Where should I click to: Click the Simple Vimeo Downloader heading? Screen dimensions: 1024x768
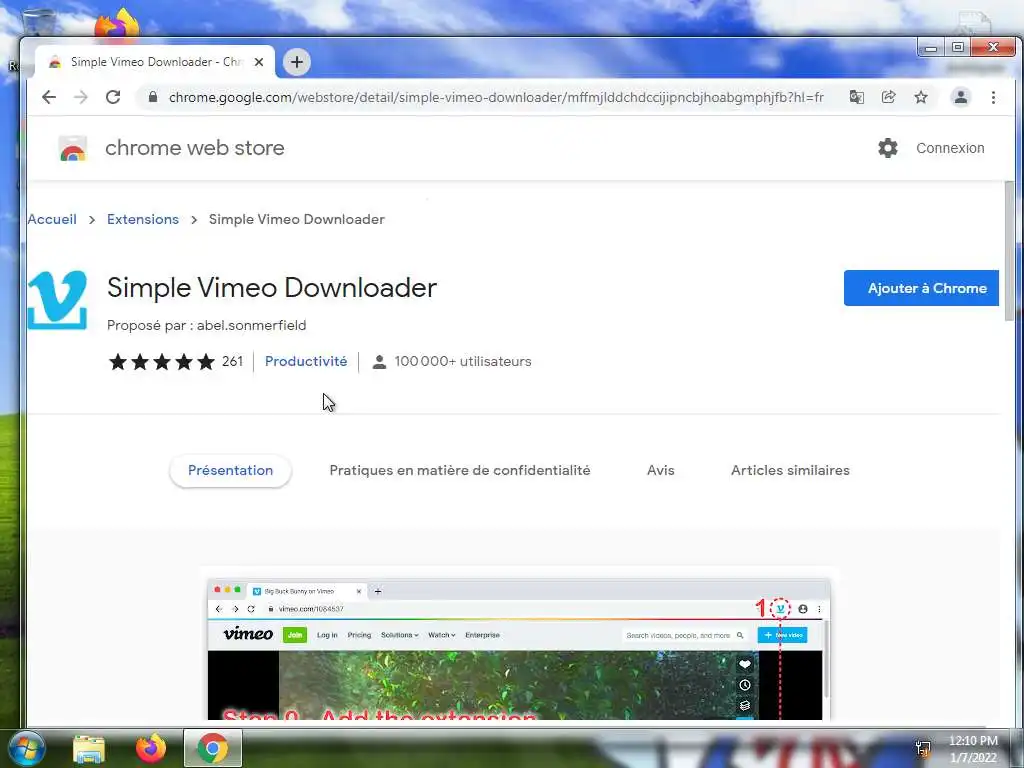pyautogui.click(x=272, y=288)
